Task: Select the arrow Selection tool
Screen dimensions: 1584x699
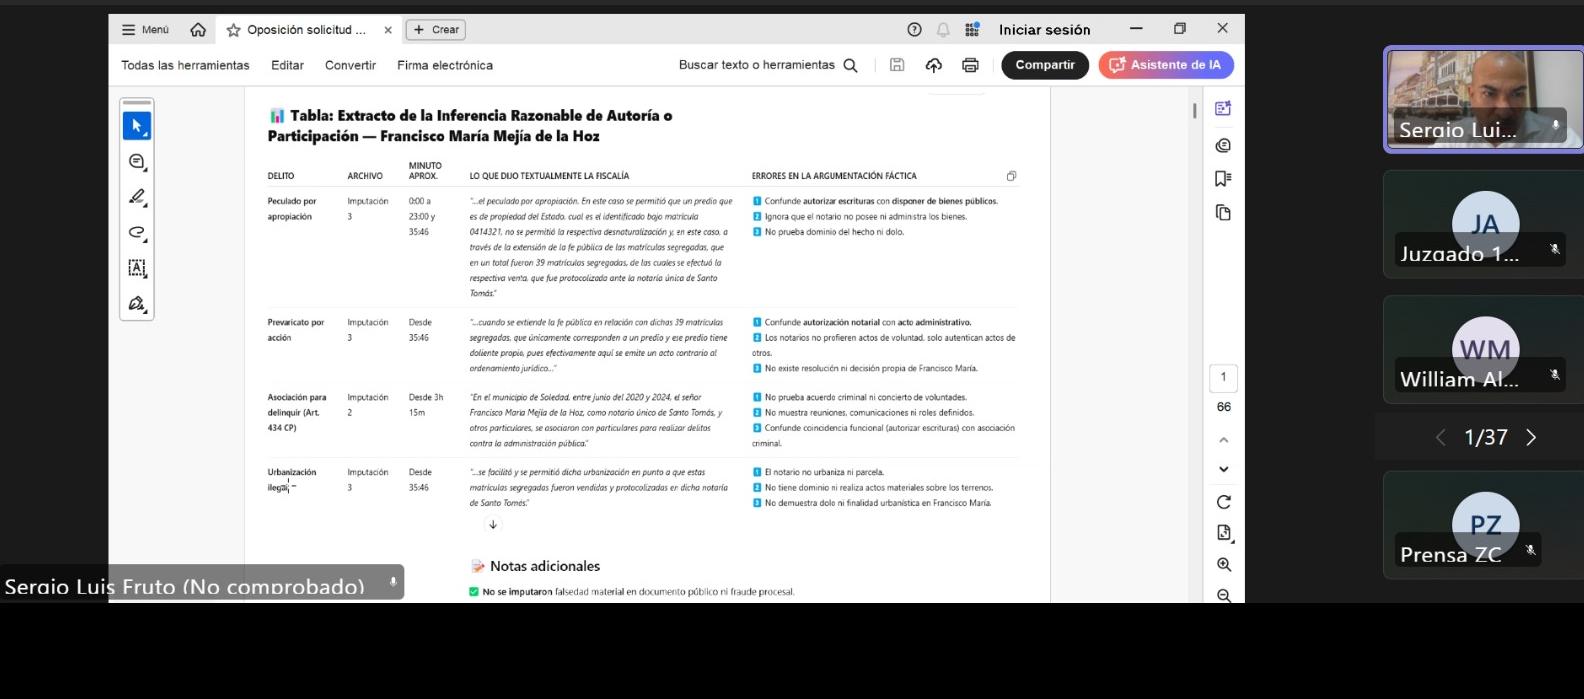Action: (137, 126)
